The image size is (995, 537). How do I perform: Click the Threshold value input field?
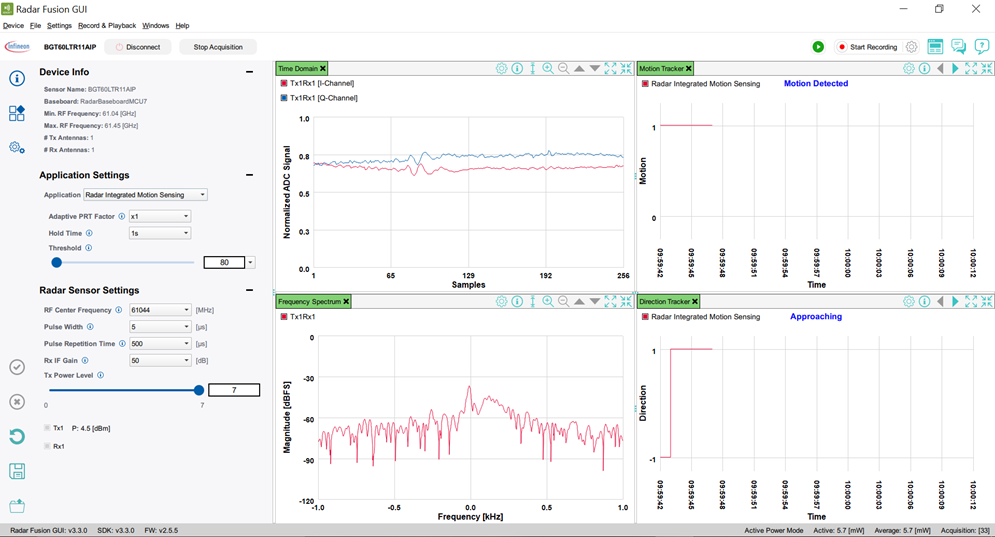[224, 263]
